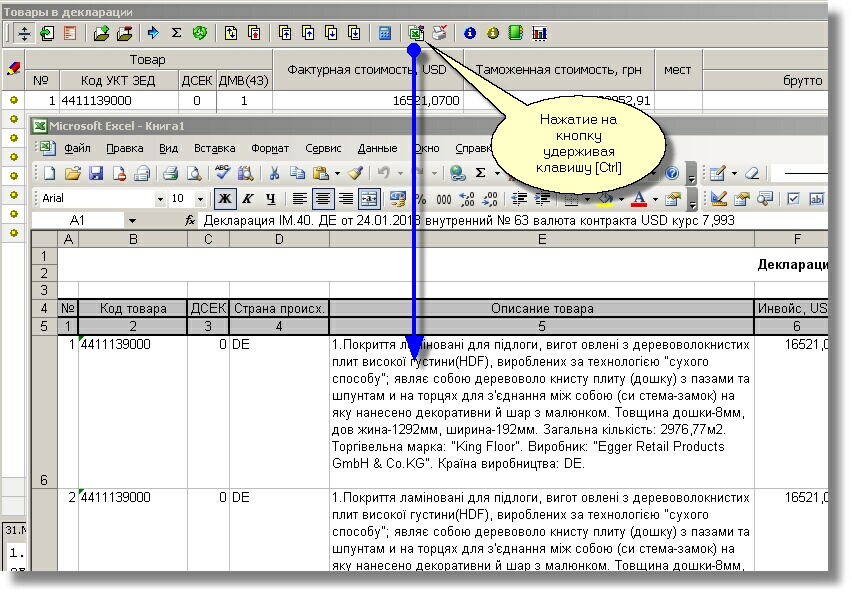The width and height of the screenshot is (852, 595).
Task: Cut selection with scissors icon
Action: [274, 173]
